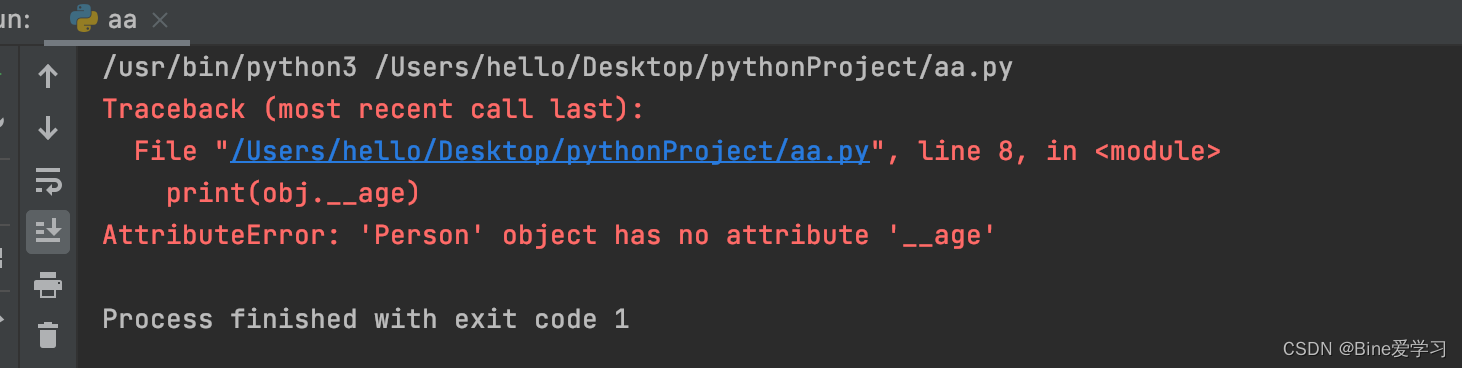
Task: Click the Python logo on aa tab
Action: [85, 19]
